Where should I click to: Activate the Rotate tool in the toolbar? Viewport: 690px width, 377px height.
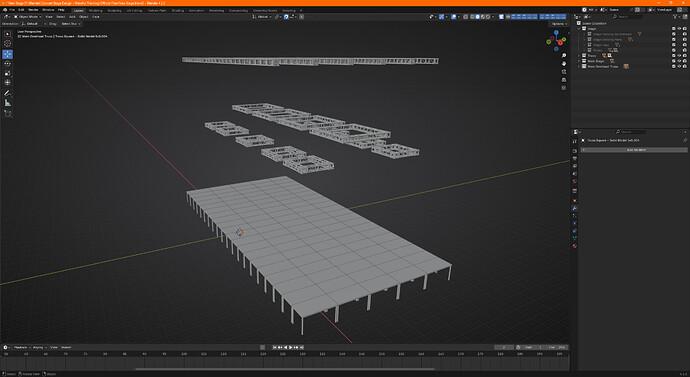tap(7, 64)
